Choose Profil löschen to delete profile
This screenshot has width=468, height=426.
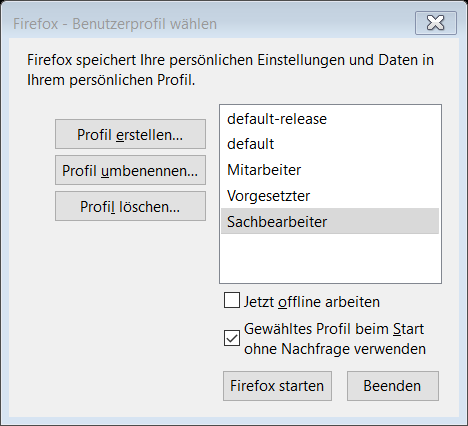coord(130,206)
